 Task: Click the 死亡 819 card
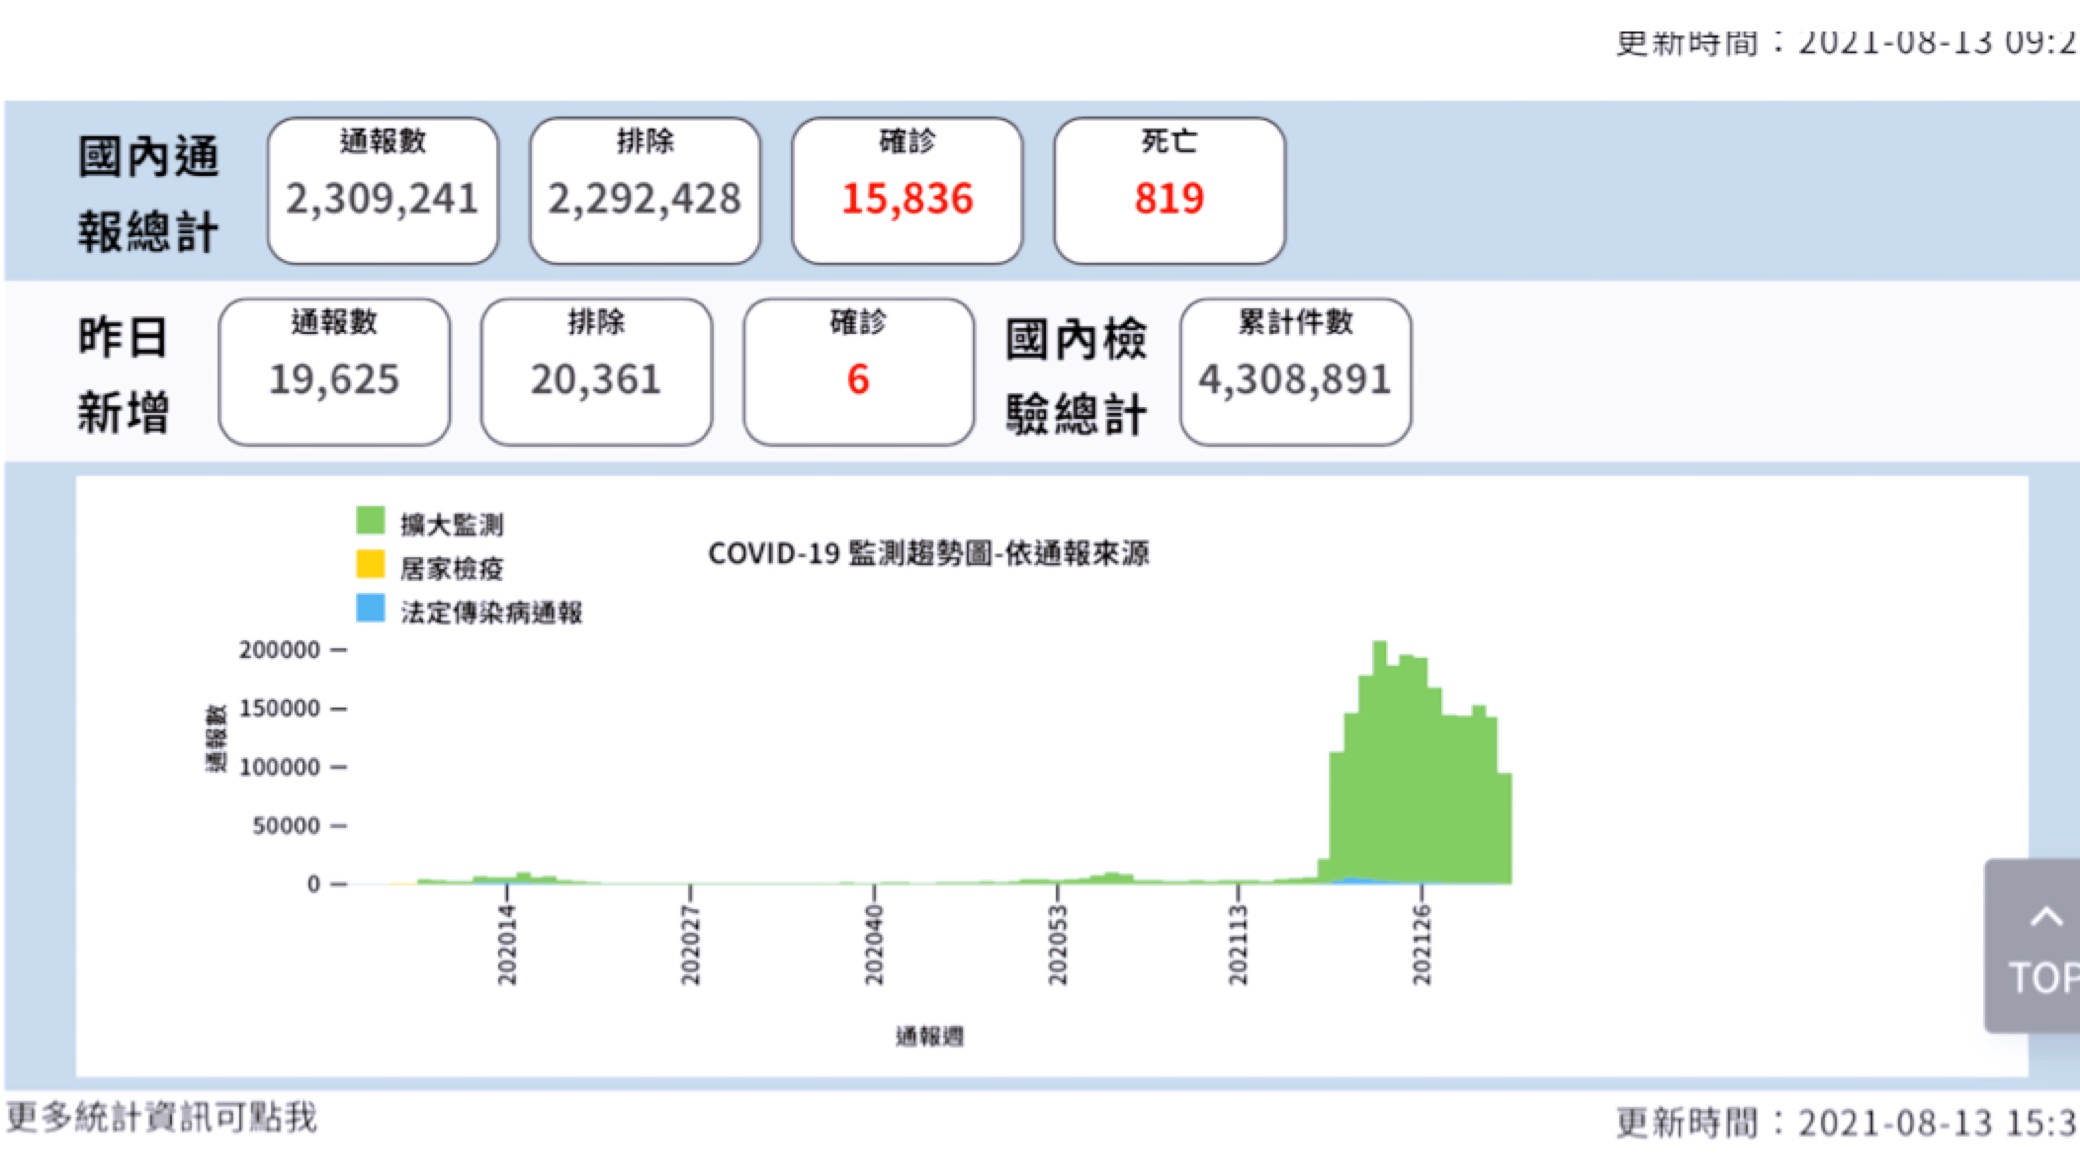pos(1169,191)
